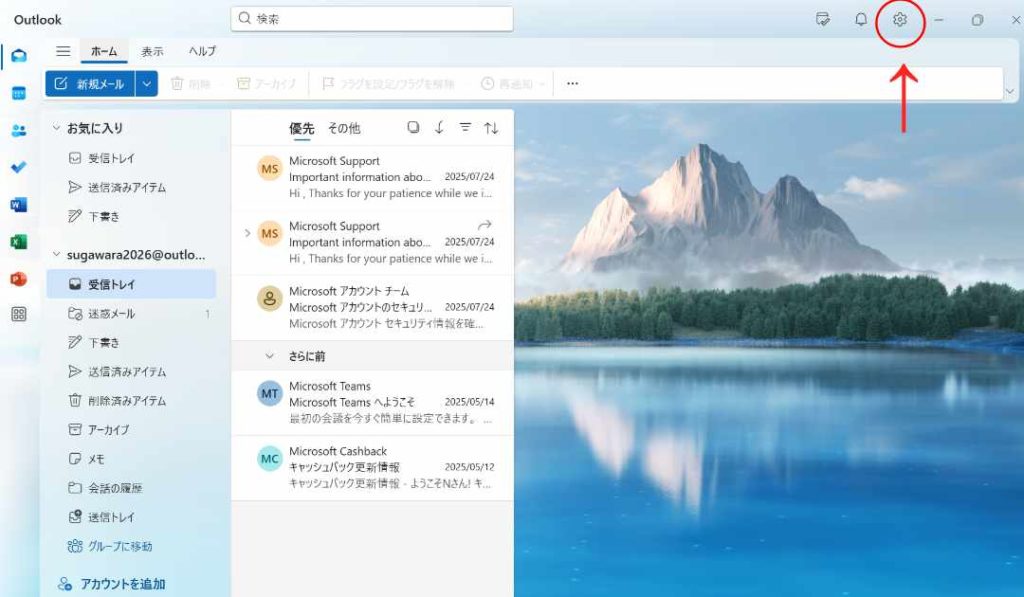Open the ヘルプ ribbon tab

(x=202, y=51)
